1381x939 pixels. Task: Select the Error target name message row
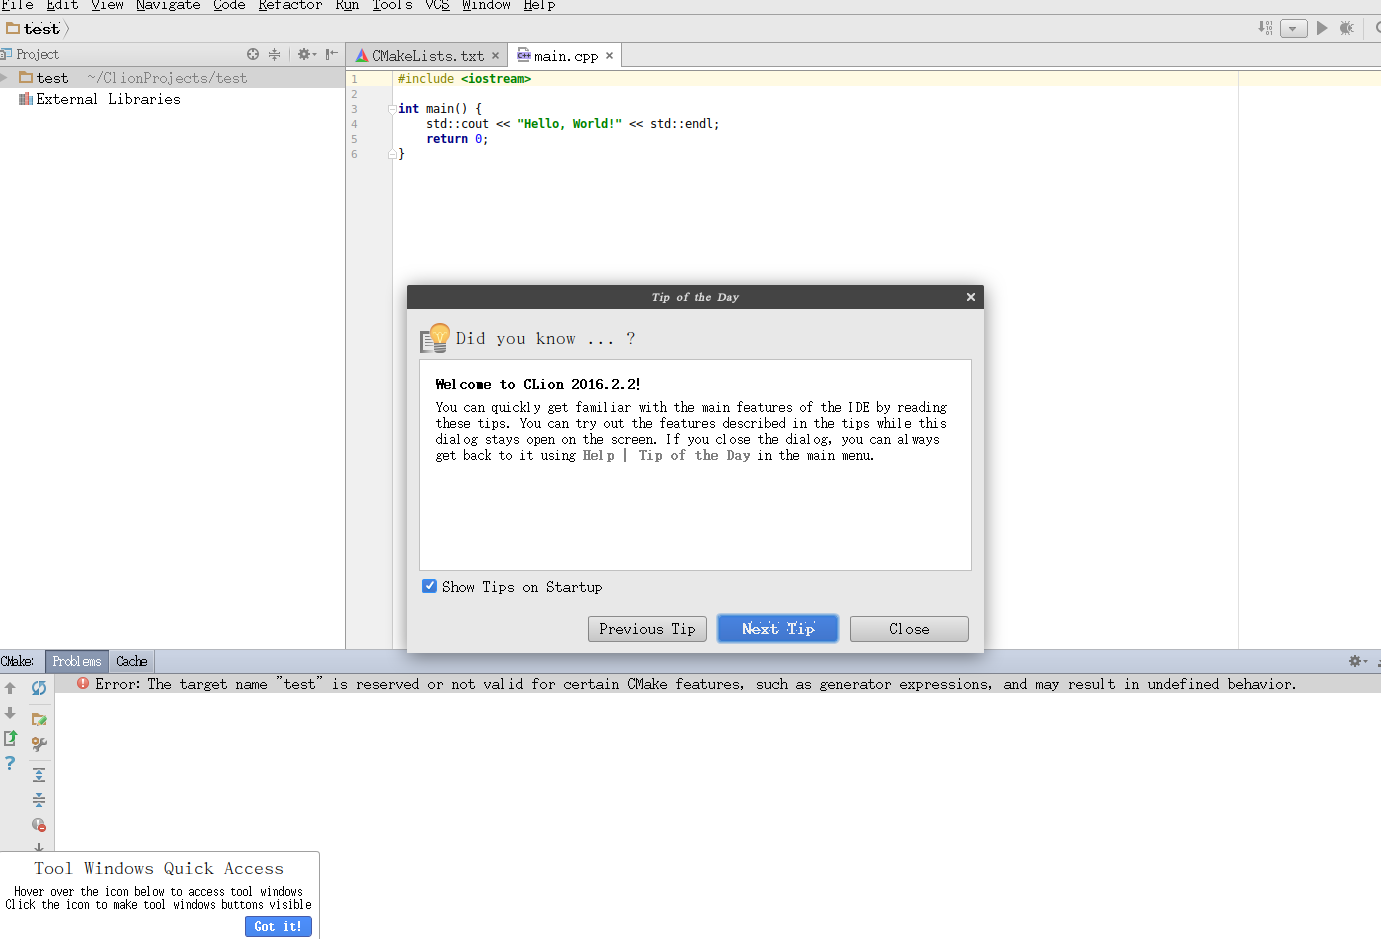pos(718,684)
